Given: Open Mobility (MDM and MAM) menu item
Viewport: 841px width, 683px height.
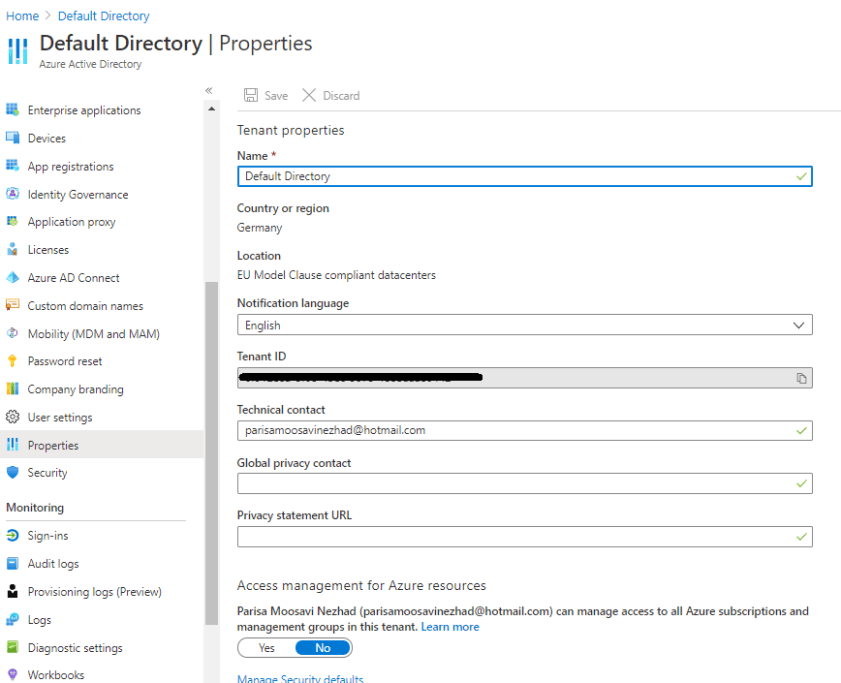Looking at the screenshot, I should click(94, 334).
